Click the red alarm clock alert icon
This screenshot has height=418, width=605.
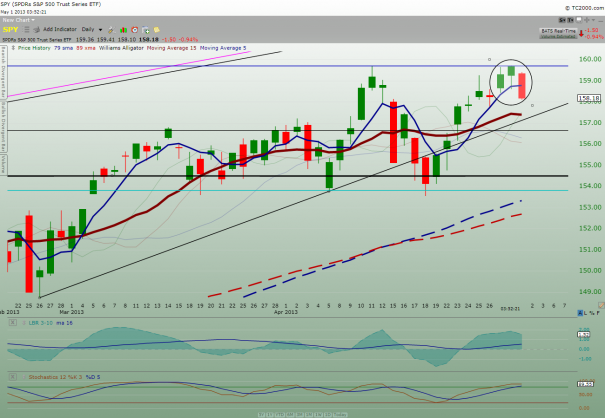(x=135, y=30)
